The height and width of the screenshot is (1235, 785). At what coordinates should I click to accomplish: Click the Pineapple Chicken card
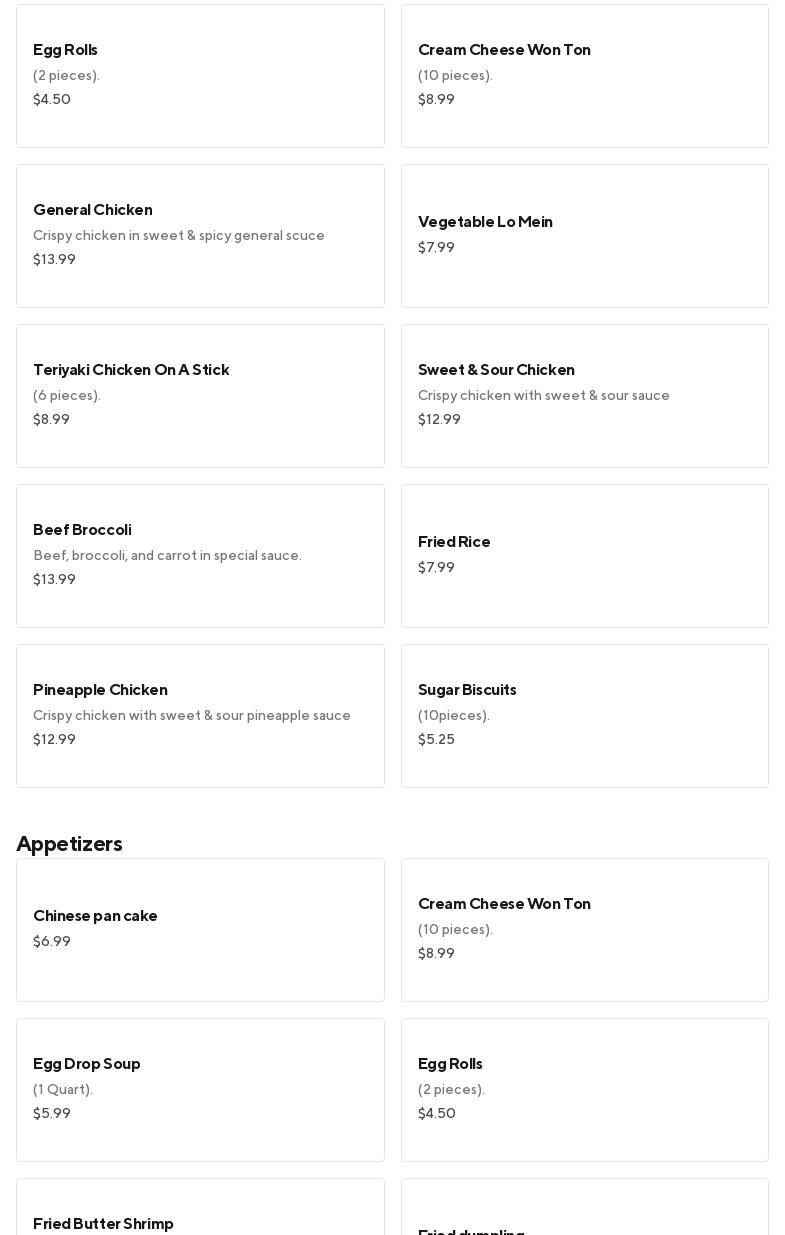pos(200,716)
